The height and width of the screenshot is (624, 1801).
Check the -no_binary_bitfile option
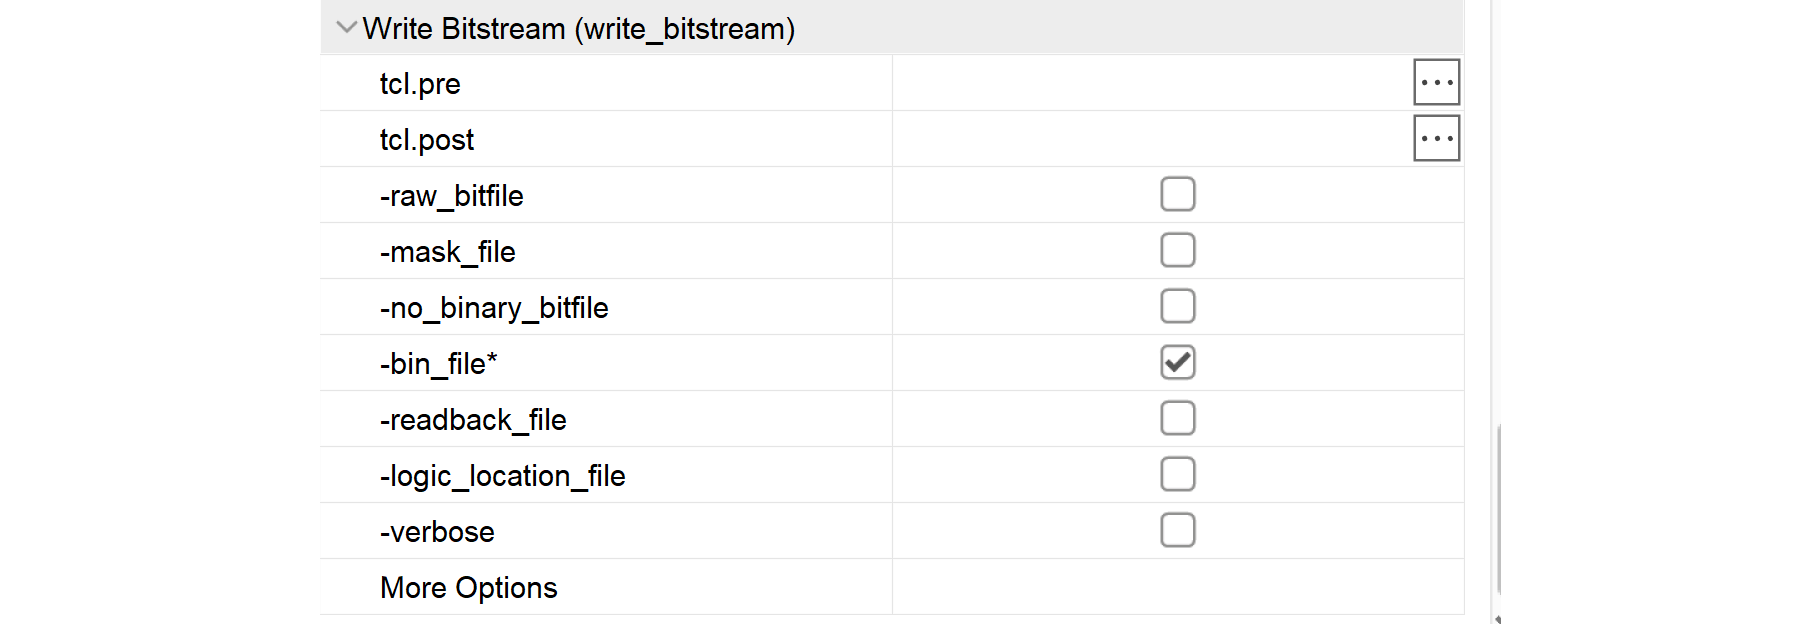[x=1177, y=307]
